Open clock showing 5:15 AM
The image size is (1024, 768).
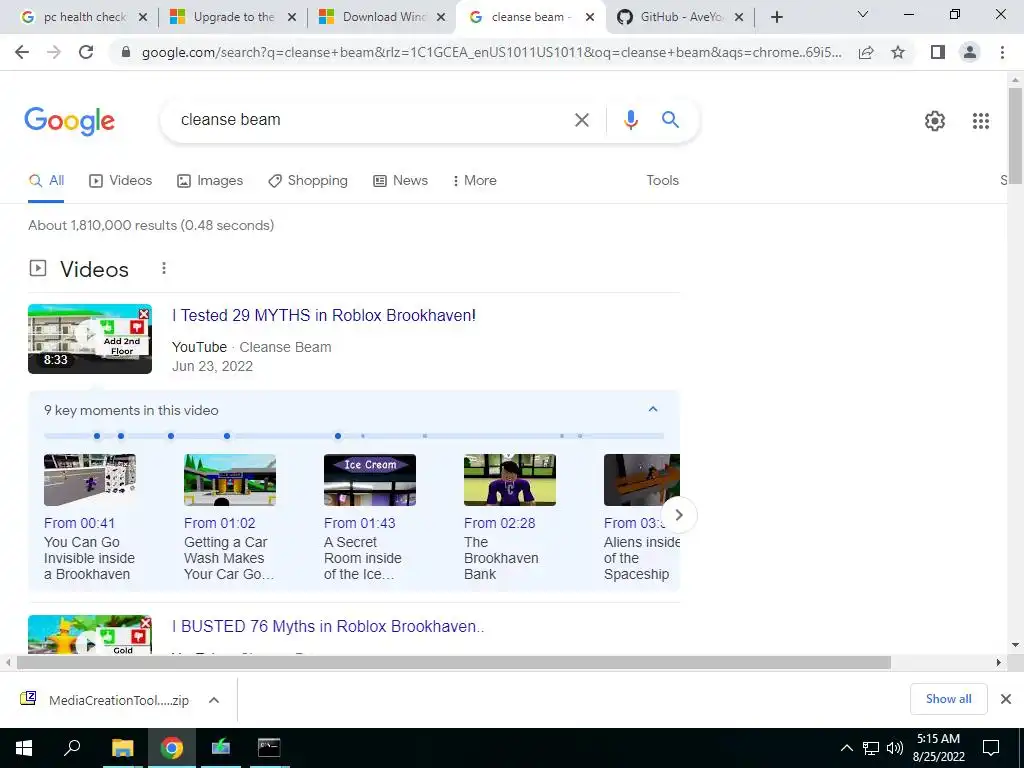point(938,748)
